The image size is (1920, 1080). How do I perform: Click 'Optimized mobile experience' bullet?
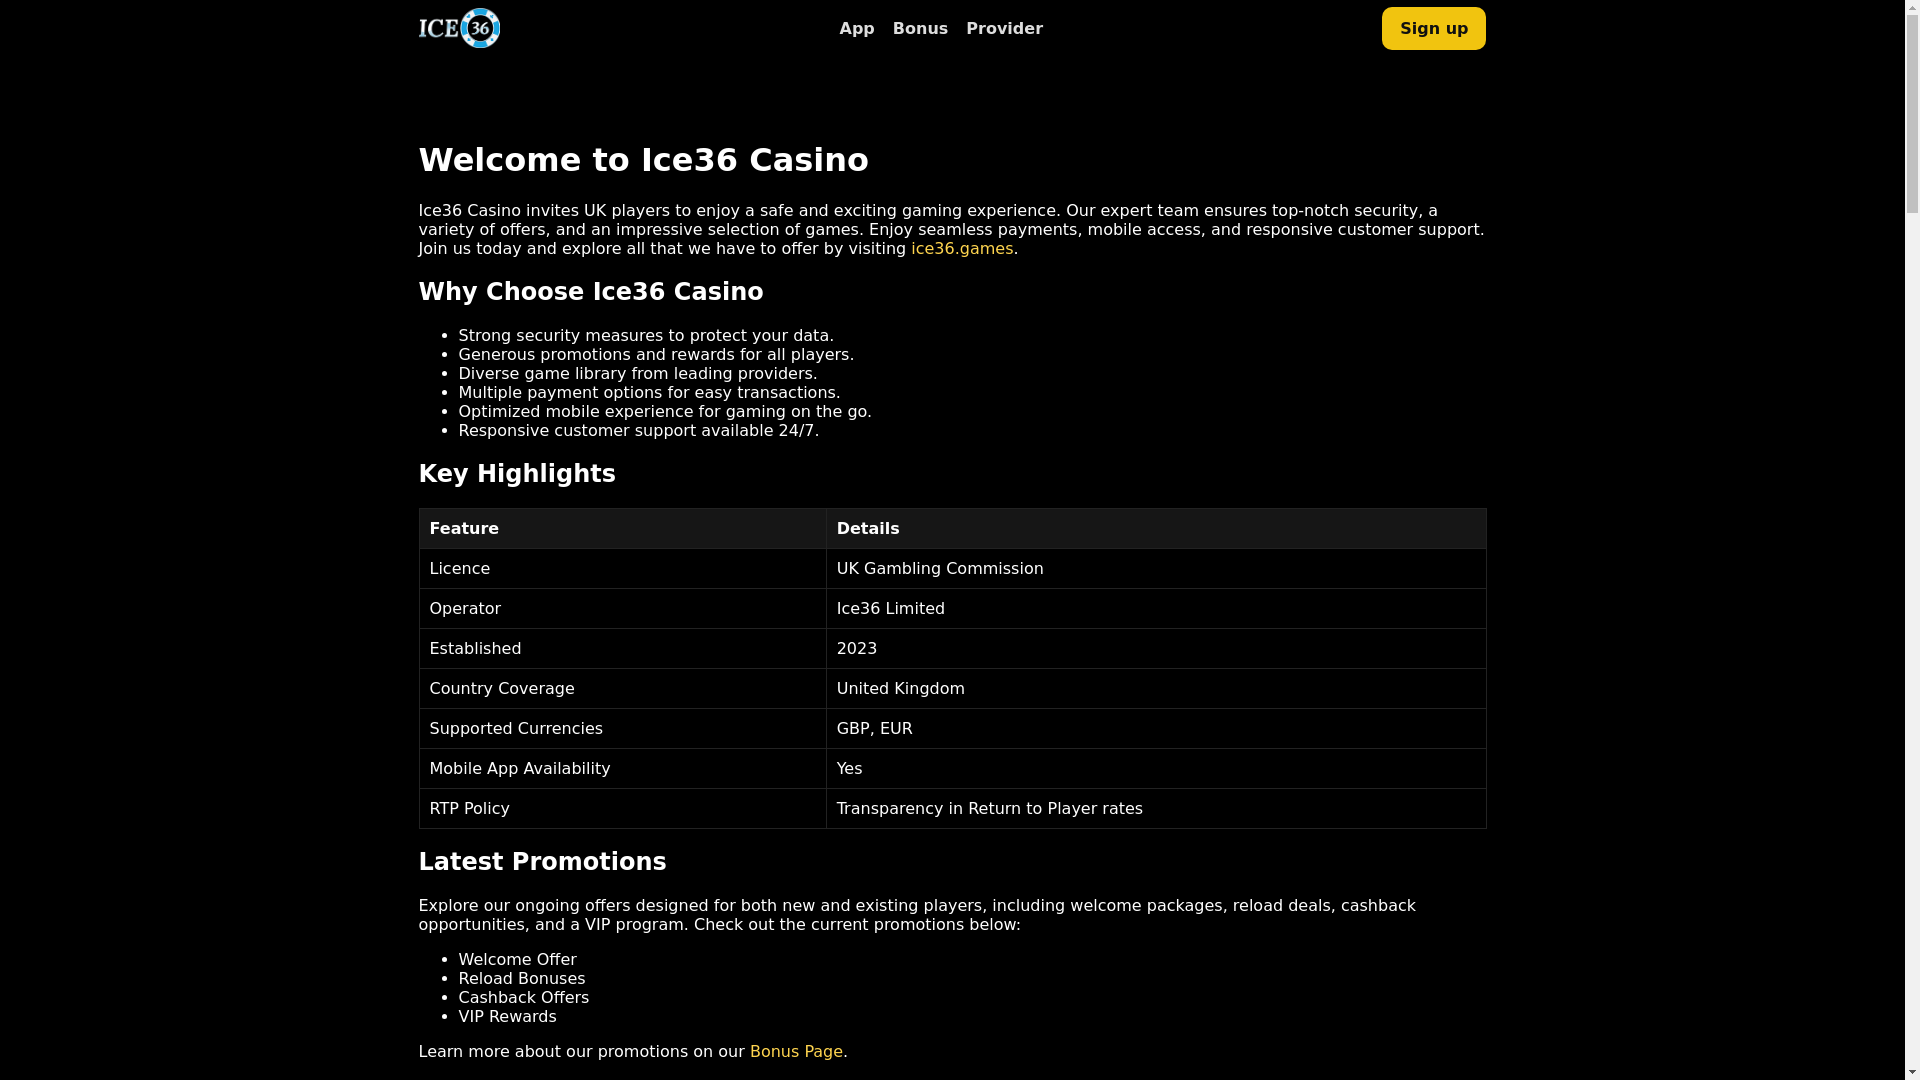tap(665, 412)
